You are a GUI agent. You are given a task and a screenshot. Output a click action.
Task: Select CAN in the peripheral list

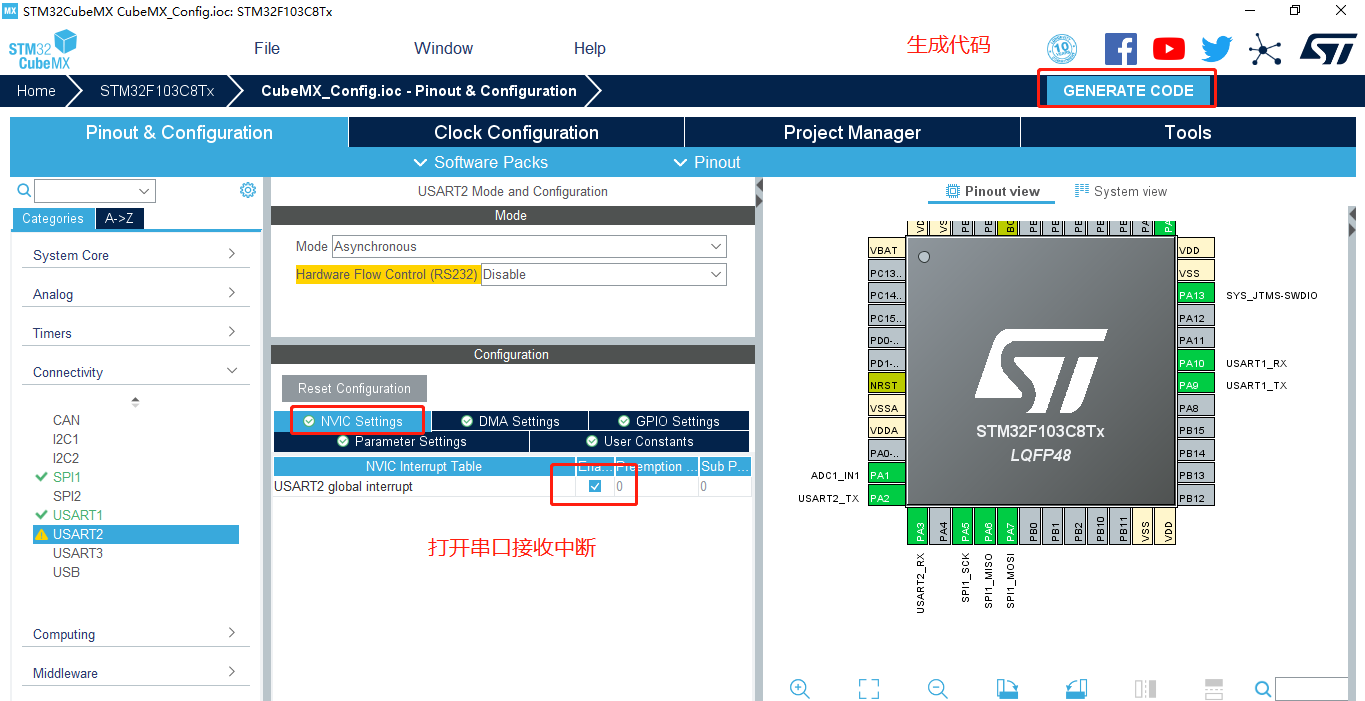pyautogui.click(x=66, y=420)
